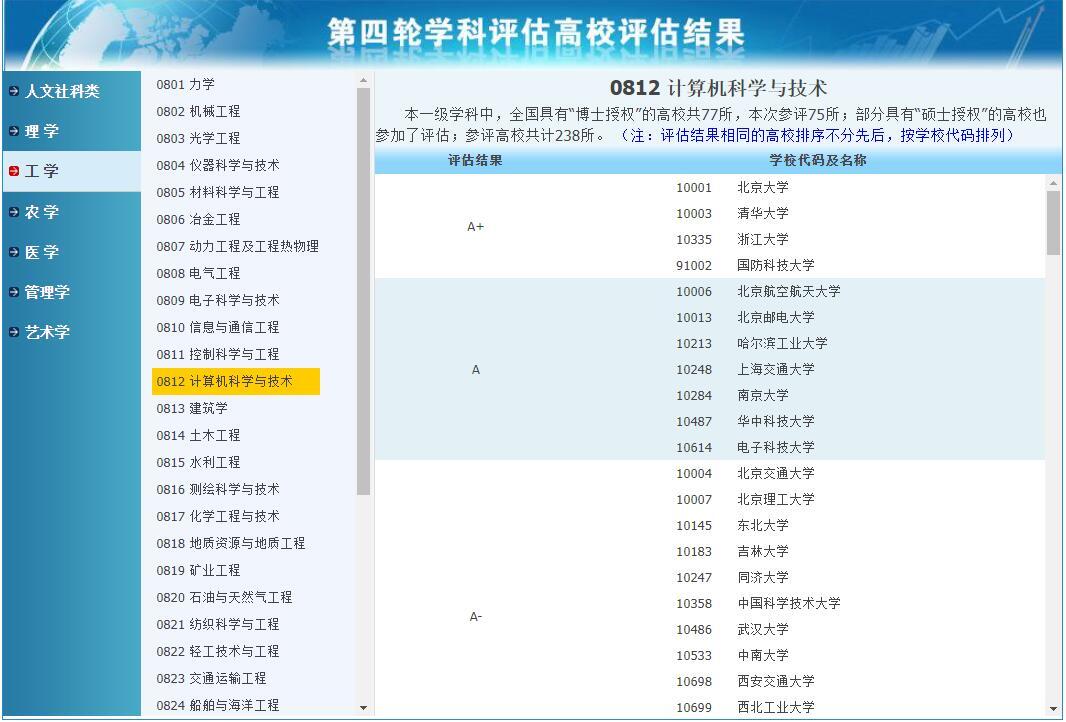Click the red arrow icon beside 工学
1066x722 pixels.
[x=14, y=172]
